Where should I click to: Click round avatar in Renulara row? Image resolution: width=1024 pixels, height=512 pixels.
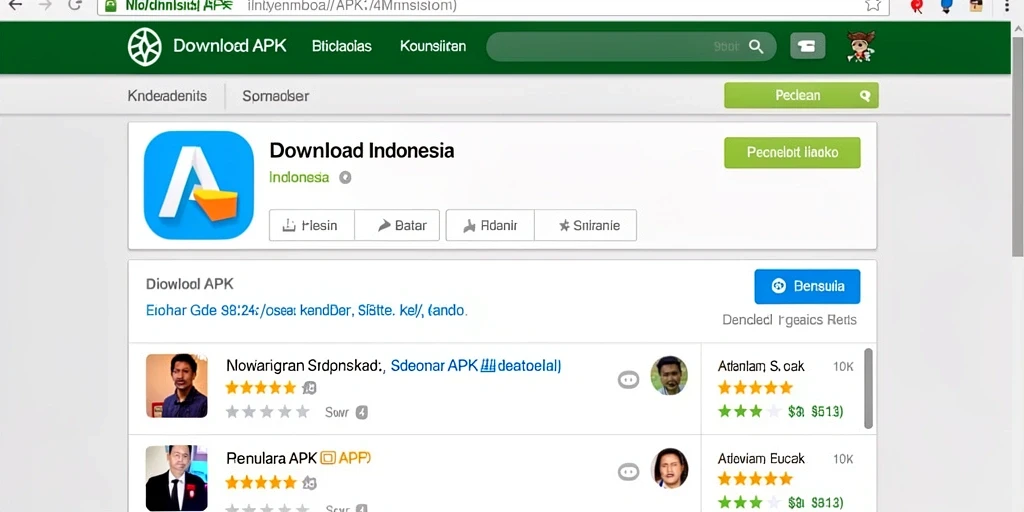coord(669,468)
